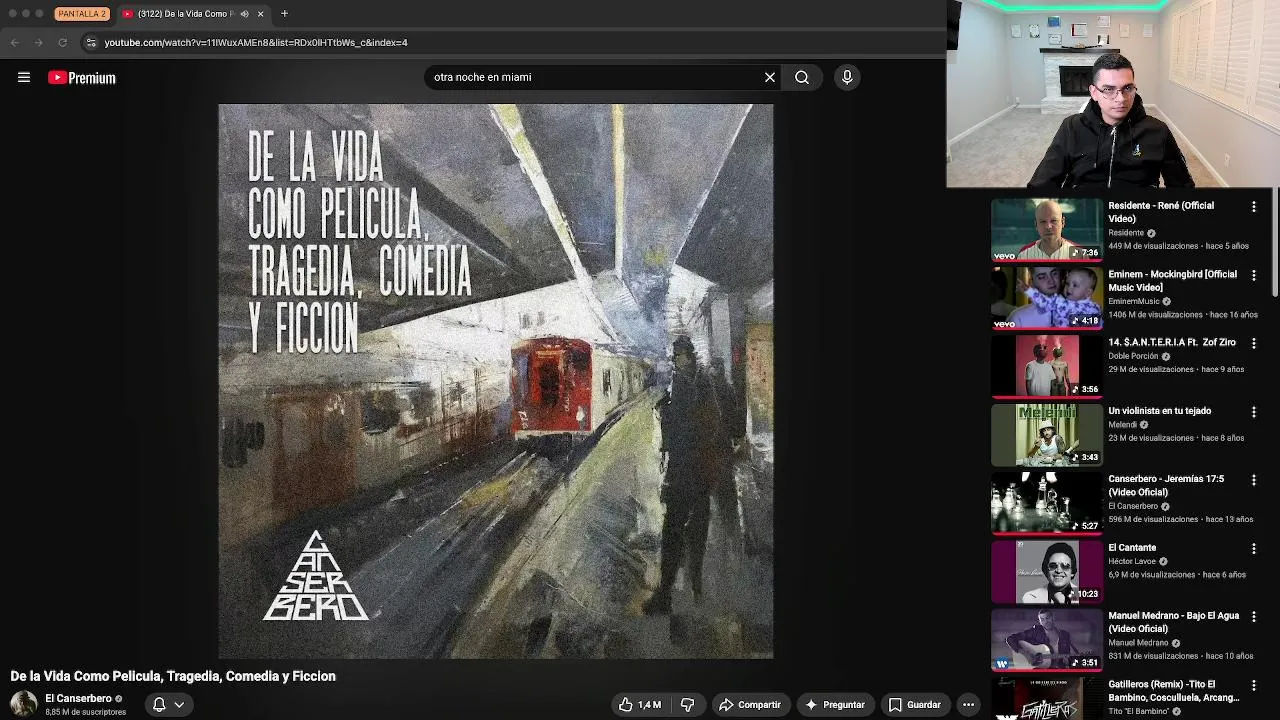Go back with browser back arrow
Screen dimensions: 1280x720
point(14,43)
